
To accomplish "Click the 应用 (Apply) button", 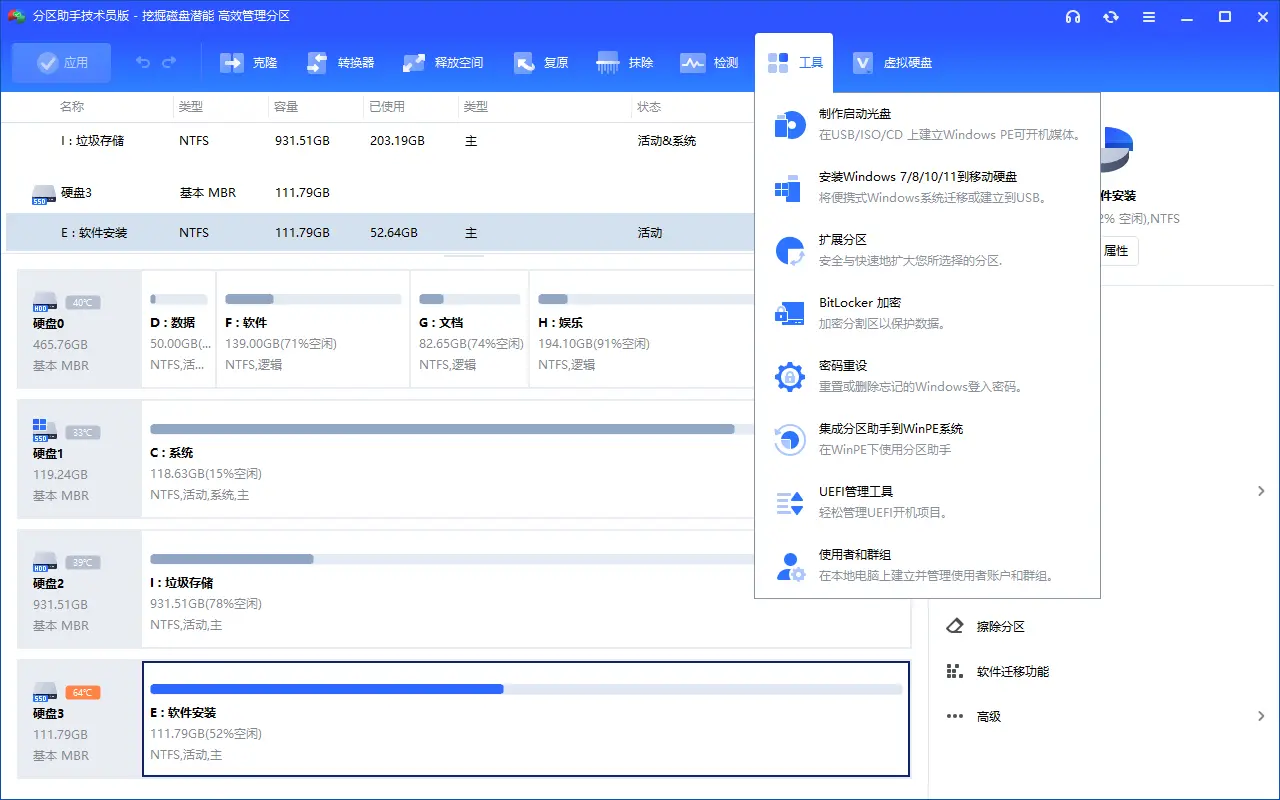I will pos(62,63).
